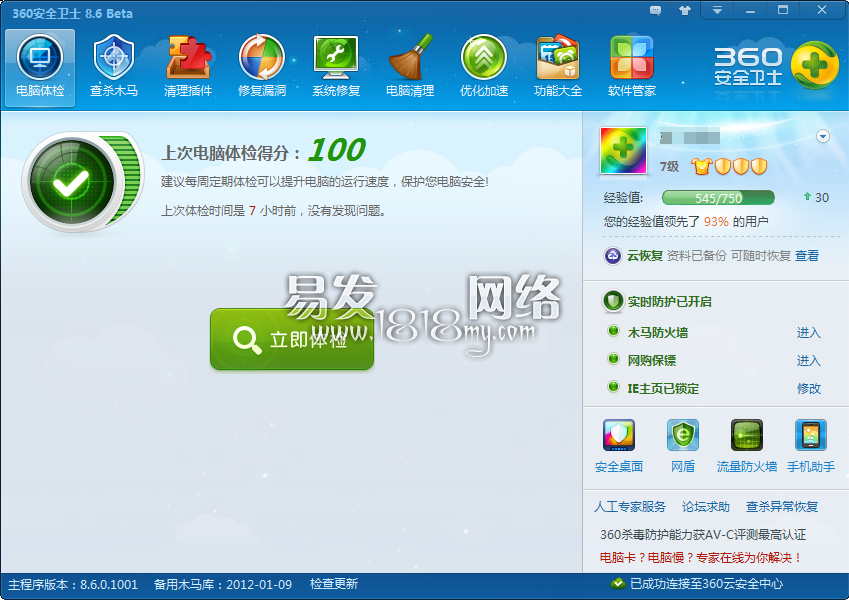Open 论坛求助 forum help link
This screenshot has height=600, width=849.
point(706,507)
